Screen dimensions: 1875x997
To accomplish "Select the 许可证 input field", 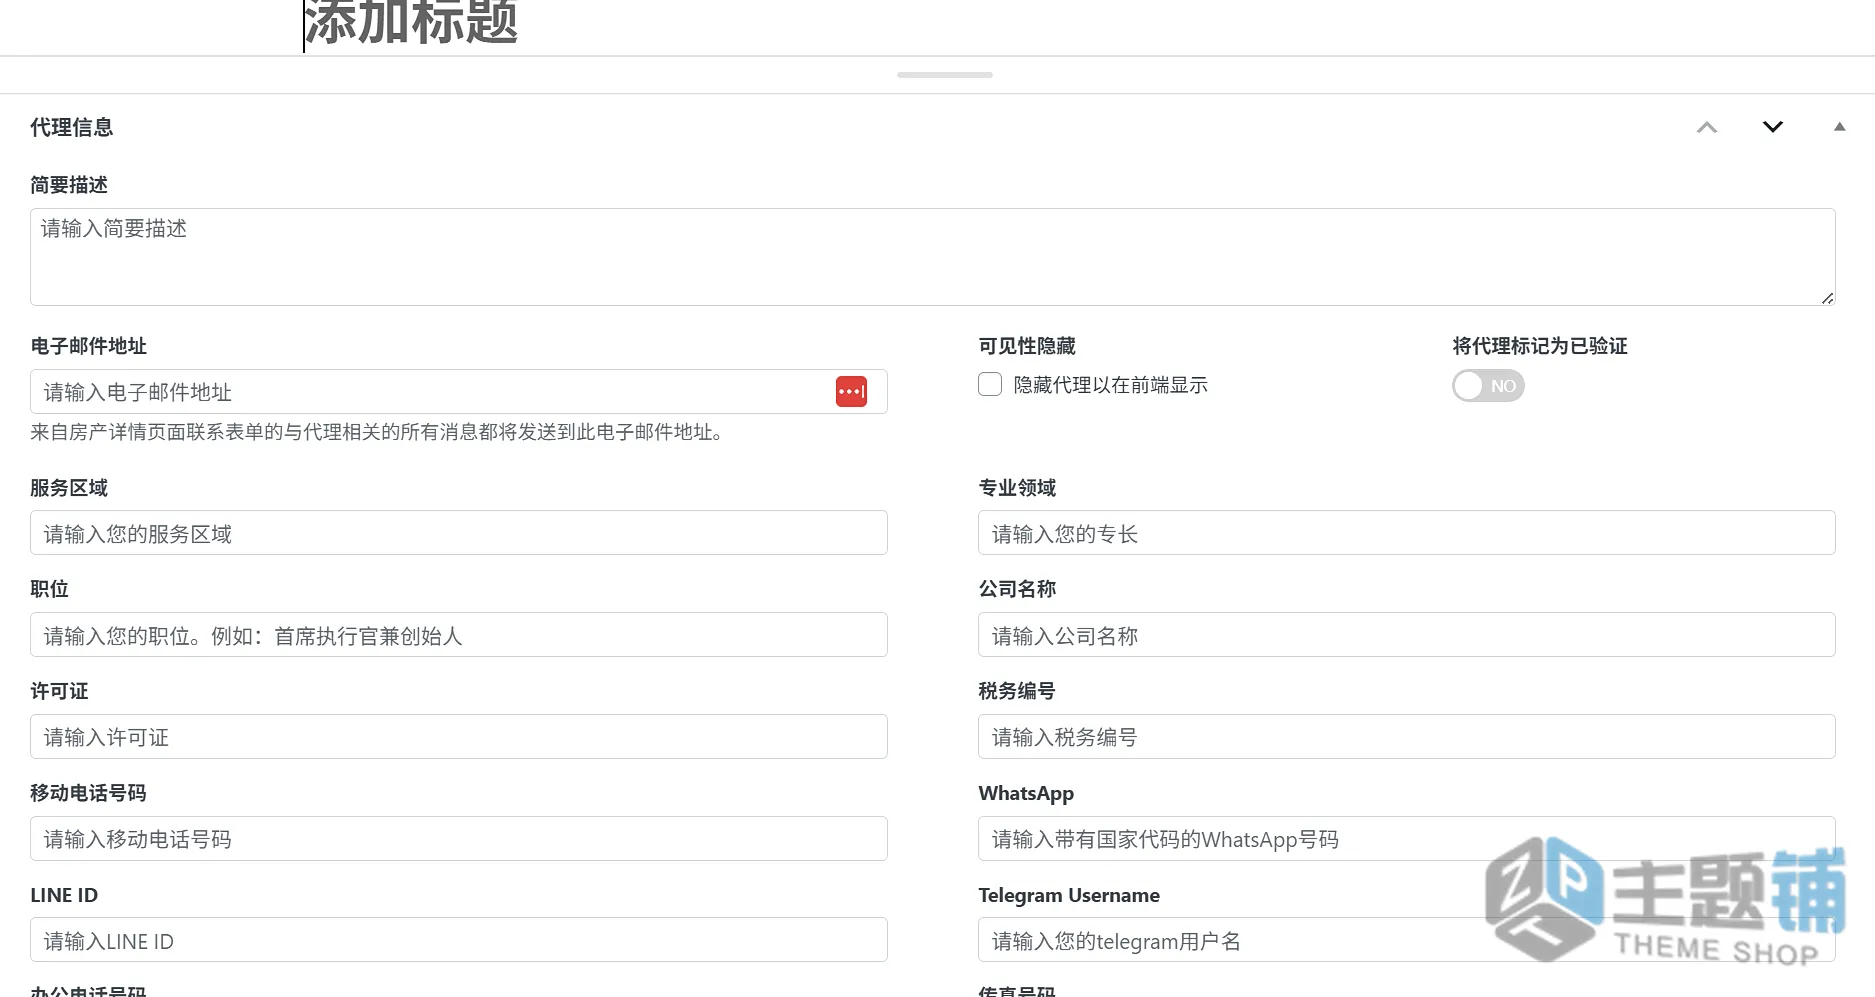I will click(x=458, y=737).
